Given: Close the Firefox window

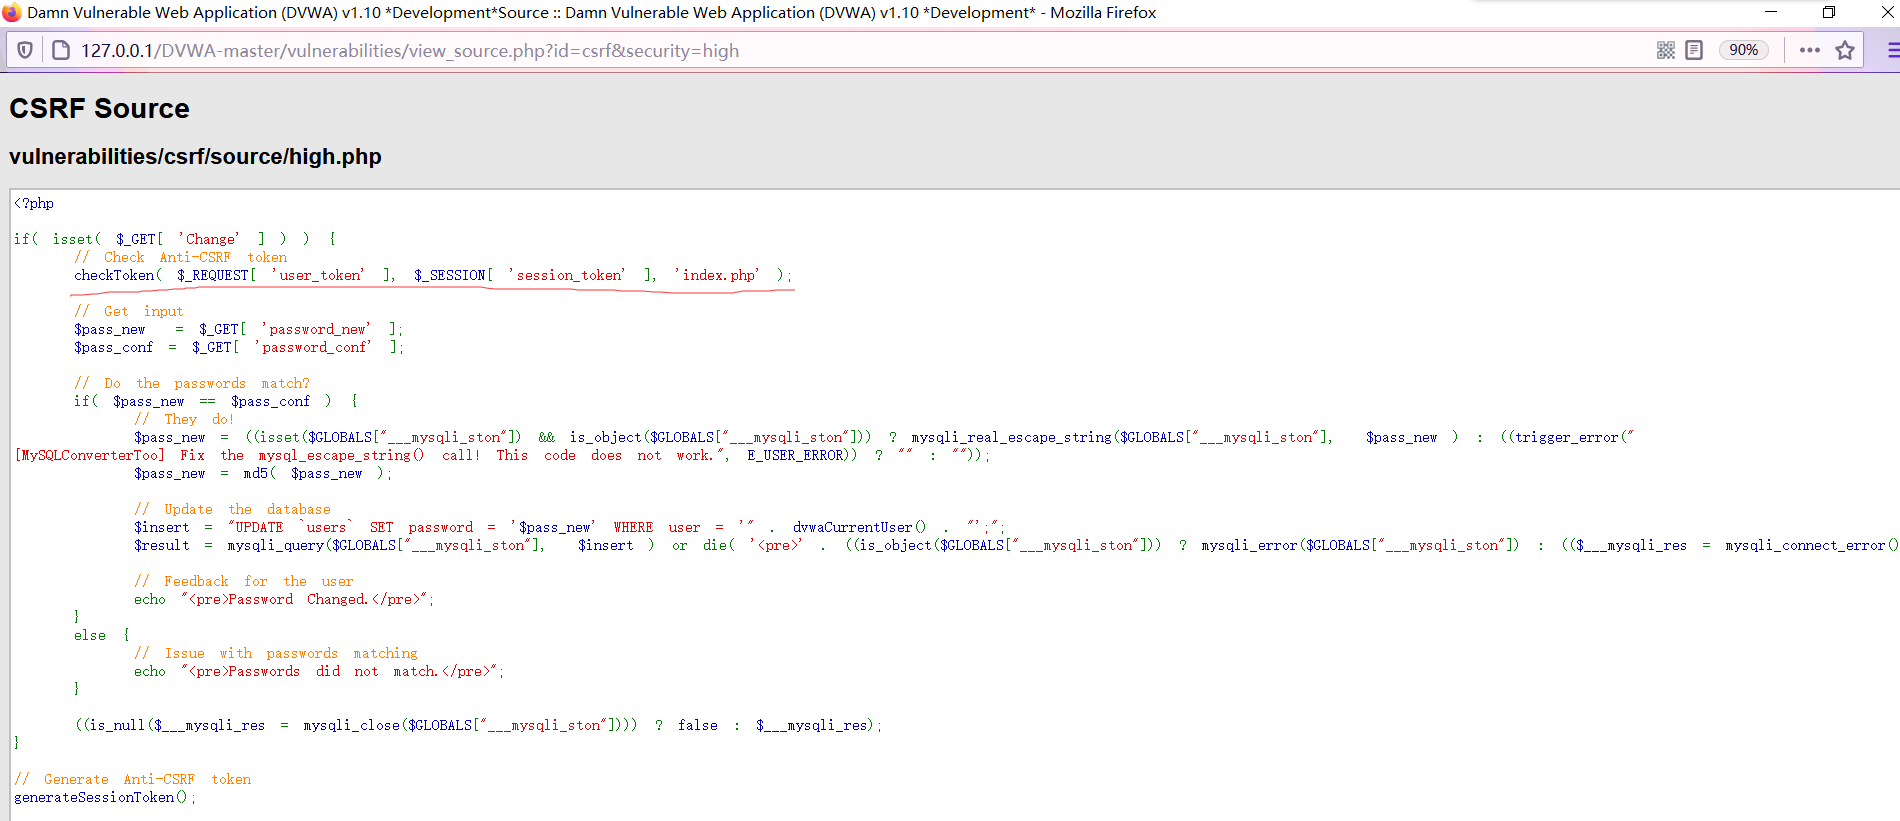Looking at the screenshot, I should coord(1887,12).
